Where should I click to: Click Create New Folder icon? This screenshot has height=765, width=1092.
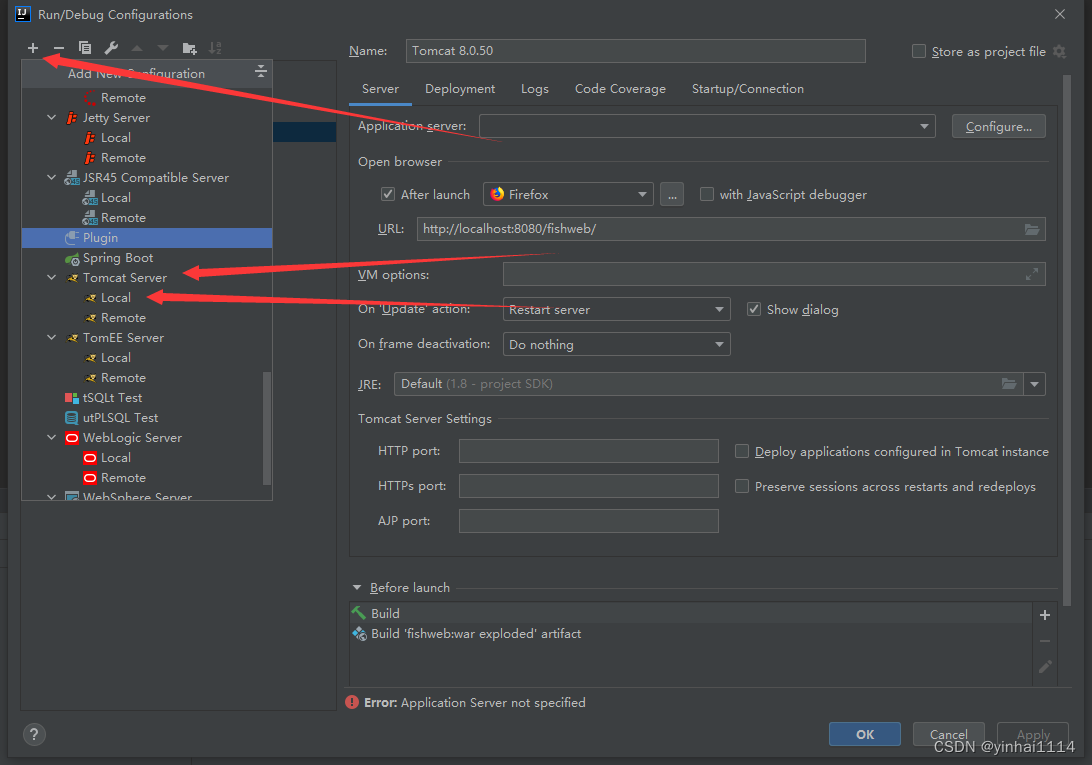[x=189, y=48]
